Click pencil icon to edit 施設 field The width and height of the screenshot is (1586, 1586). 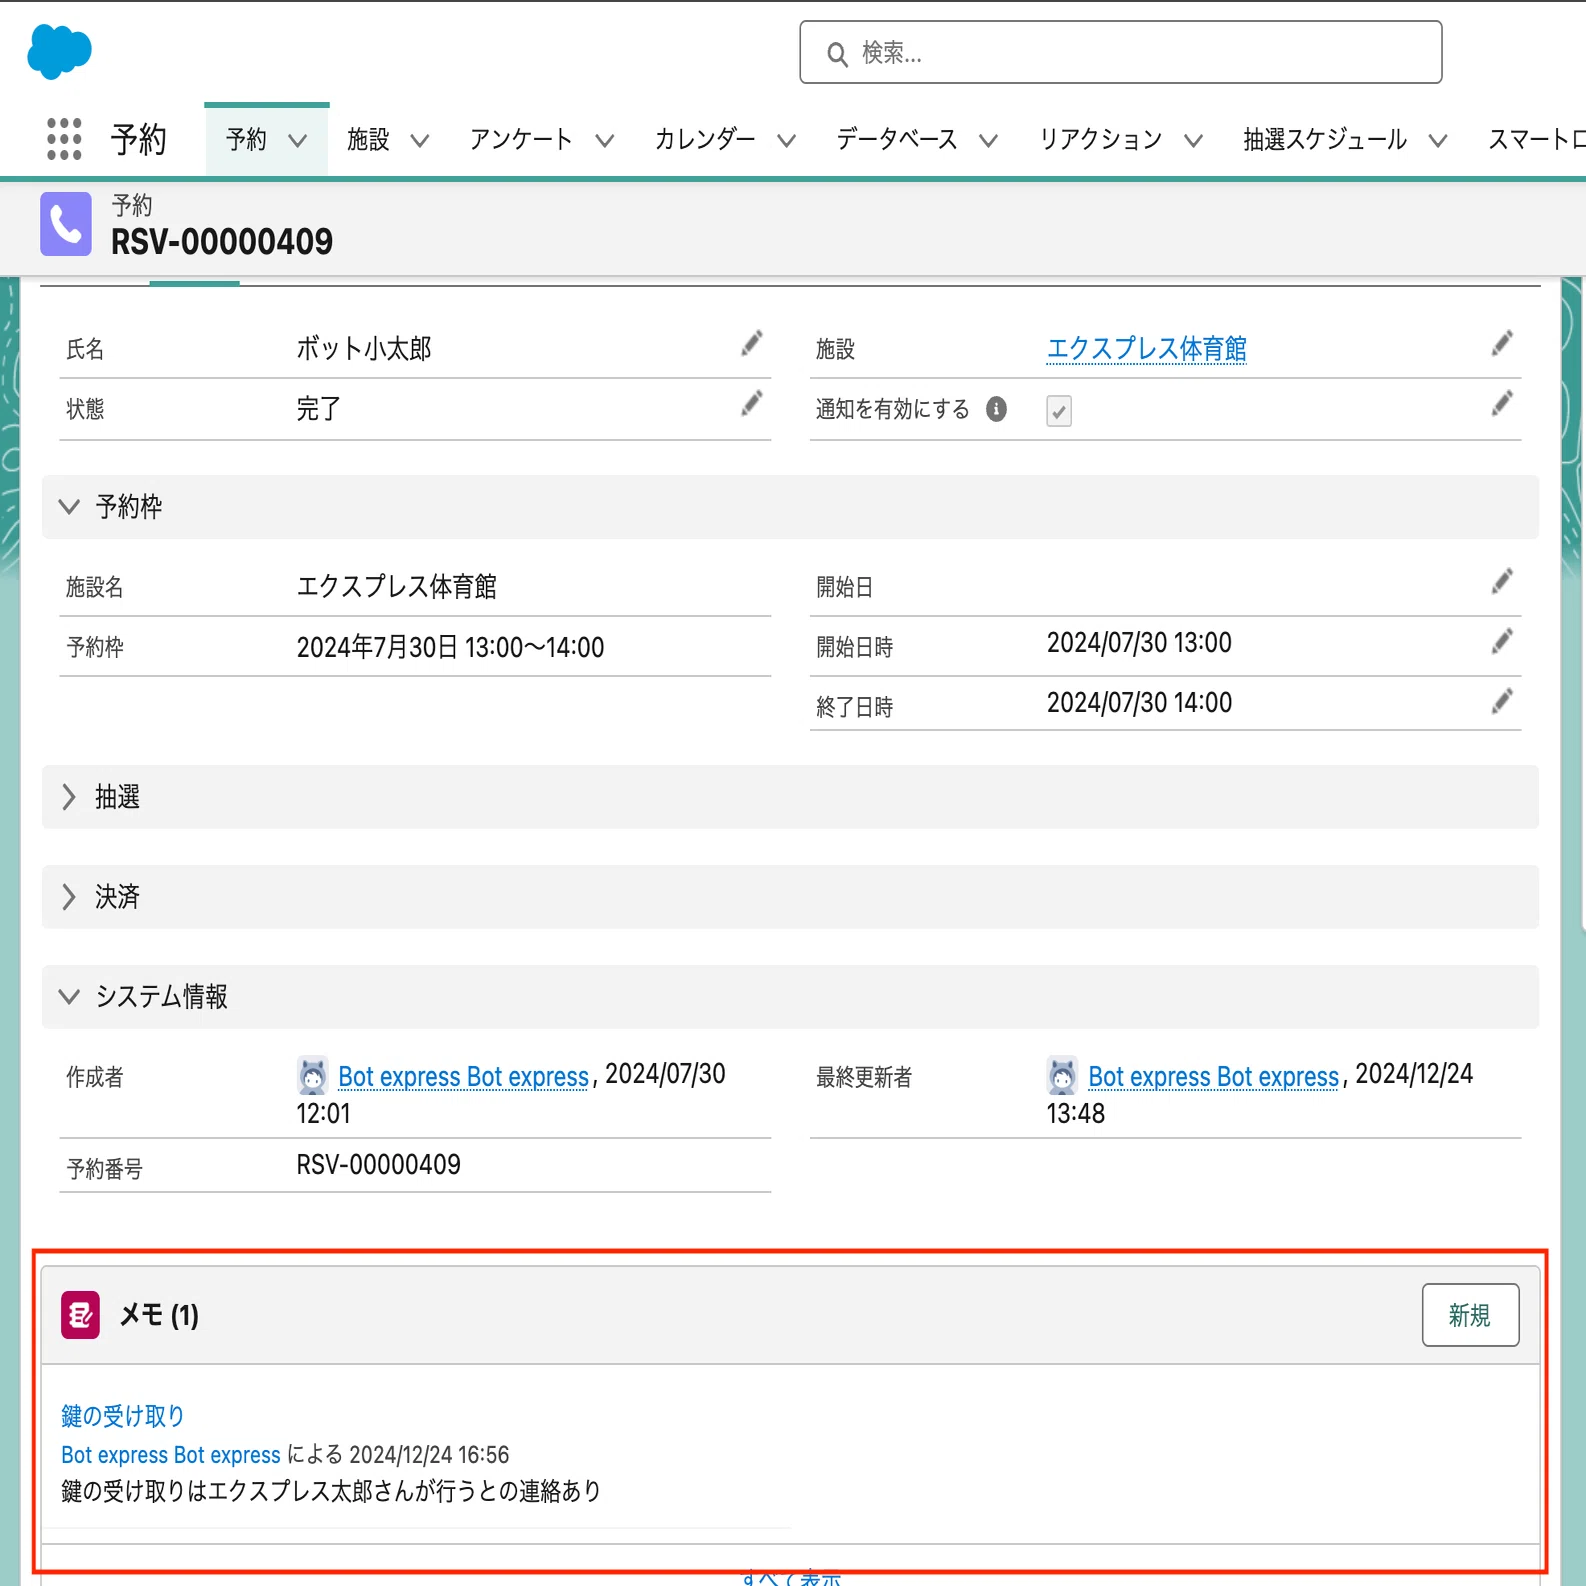[1502, 344]
